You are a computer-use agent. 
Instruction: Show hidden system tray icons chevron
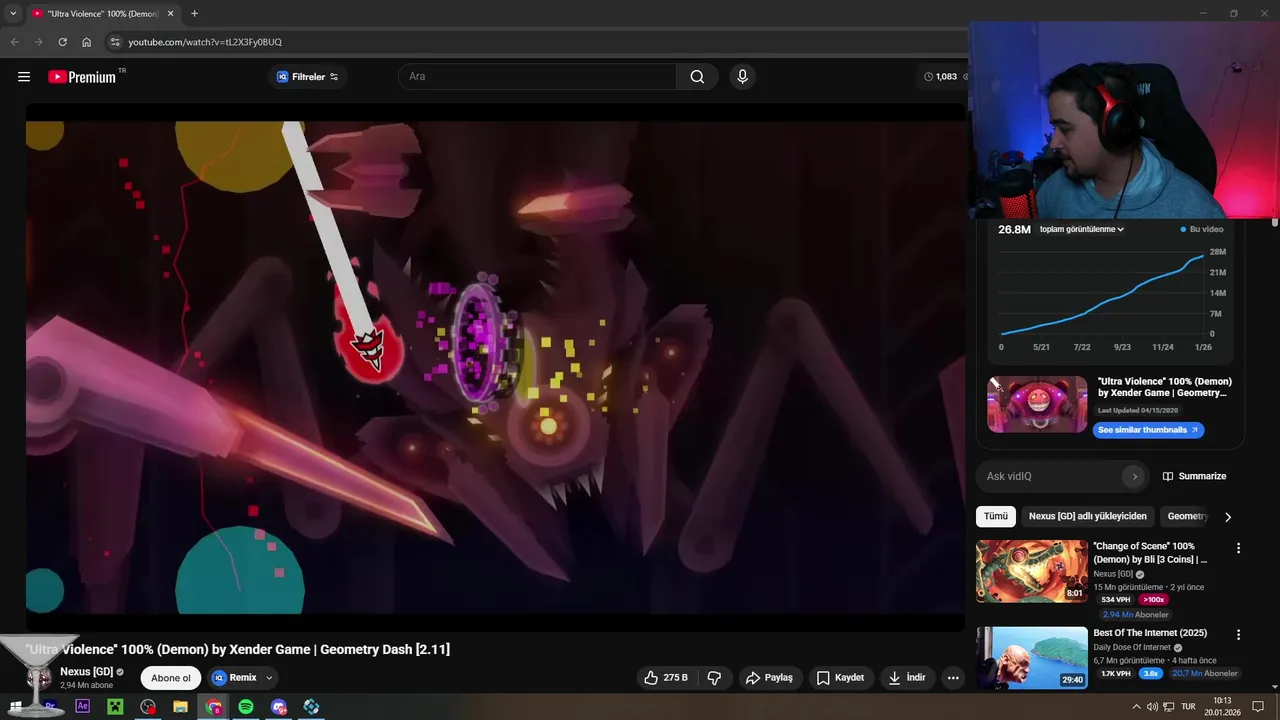coord(1136,707)
